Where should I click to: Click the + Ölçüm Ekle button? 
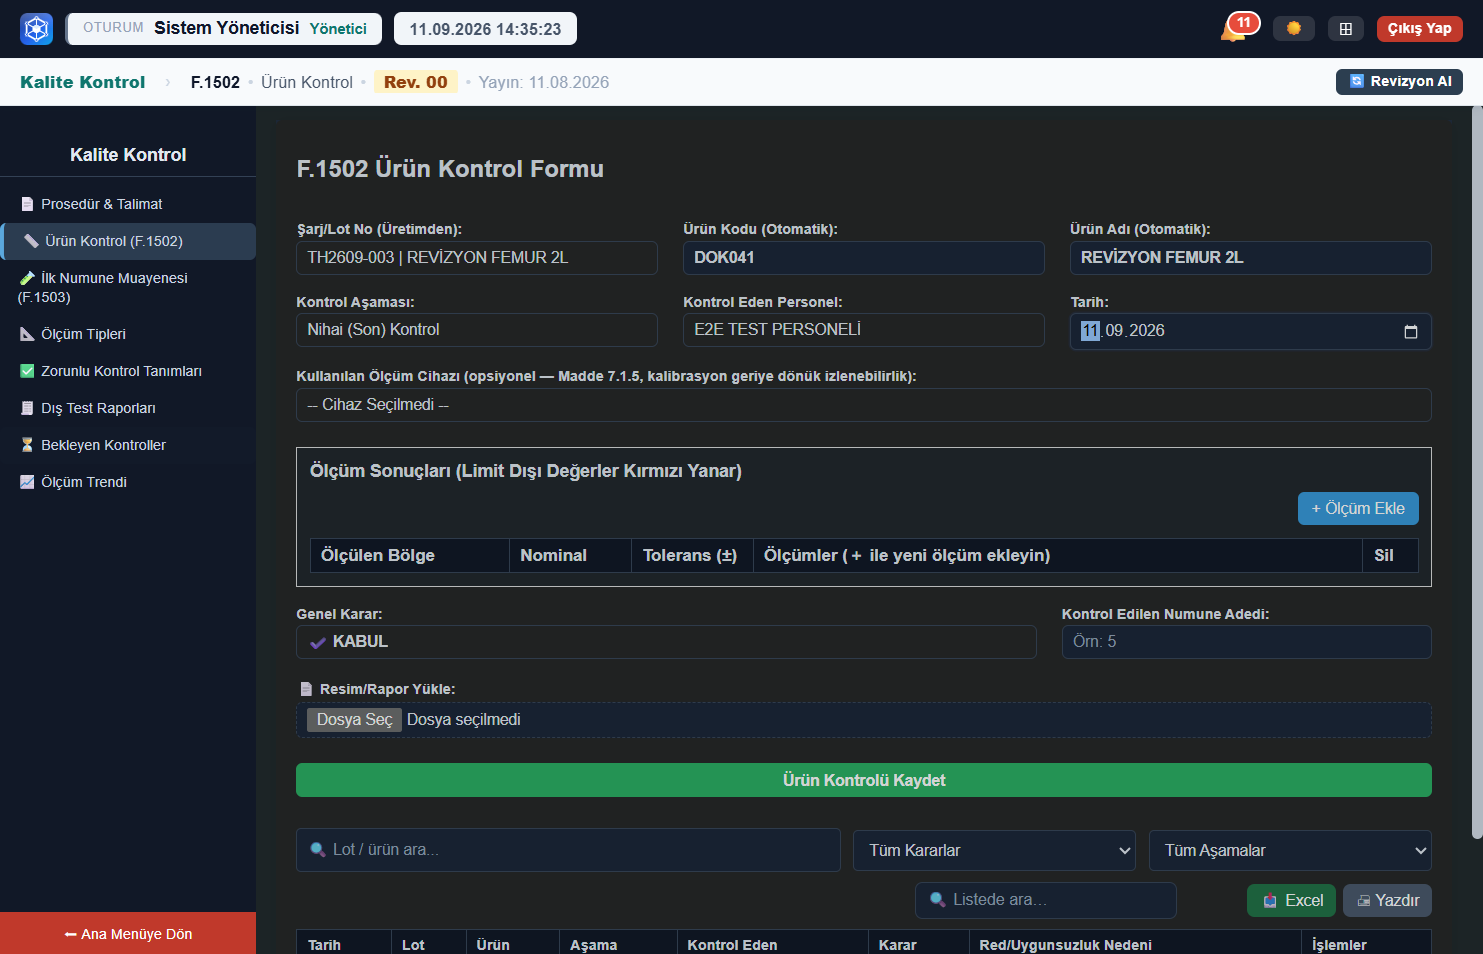(x=1358, y=508)
